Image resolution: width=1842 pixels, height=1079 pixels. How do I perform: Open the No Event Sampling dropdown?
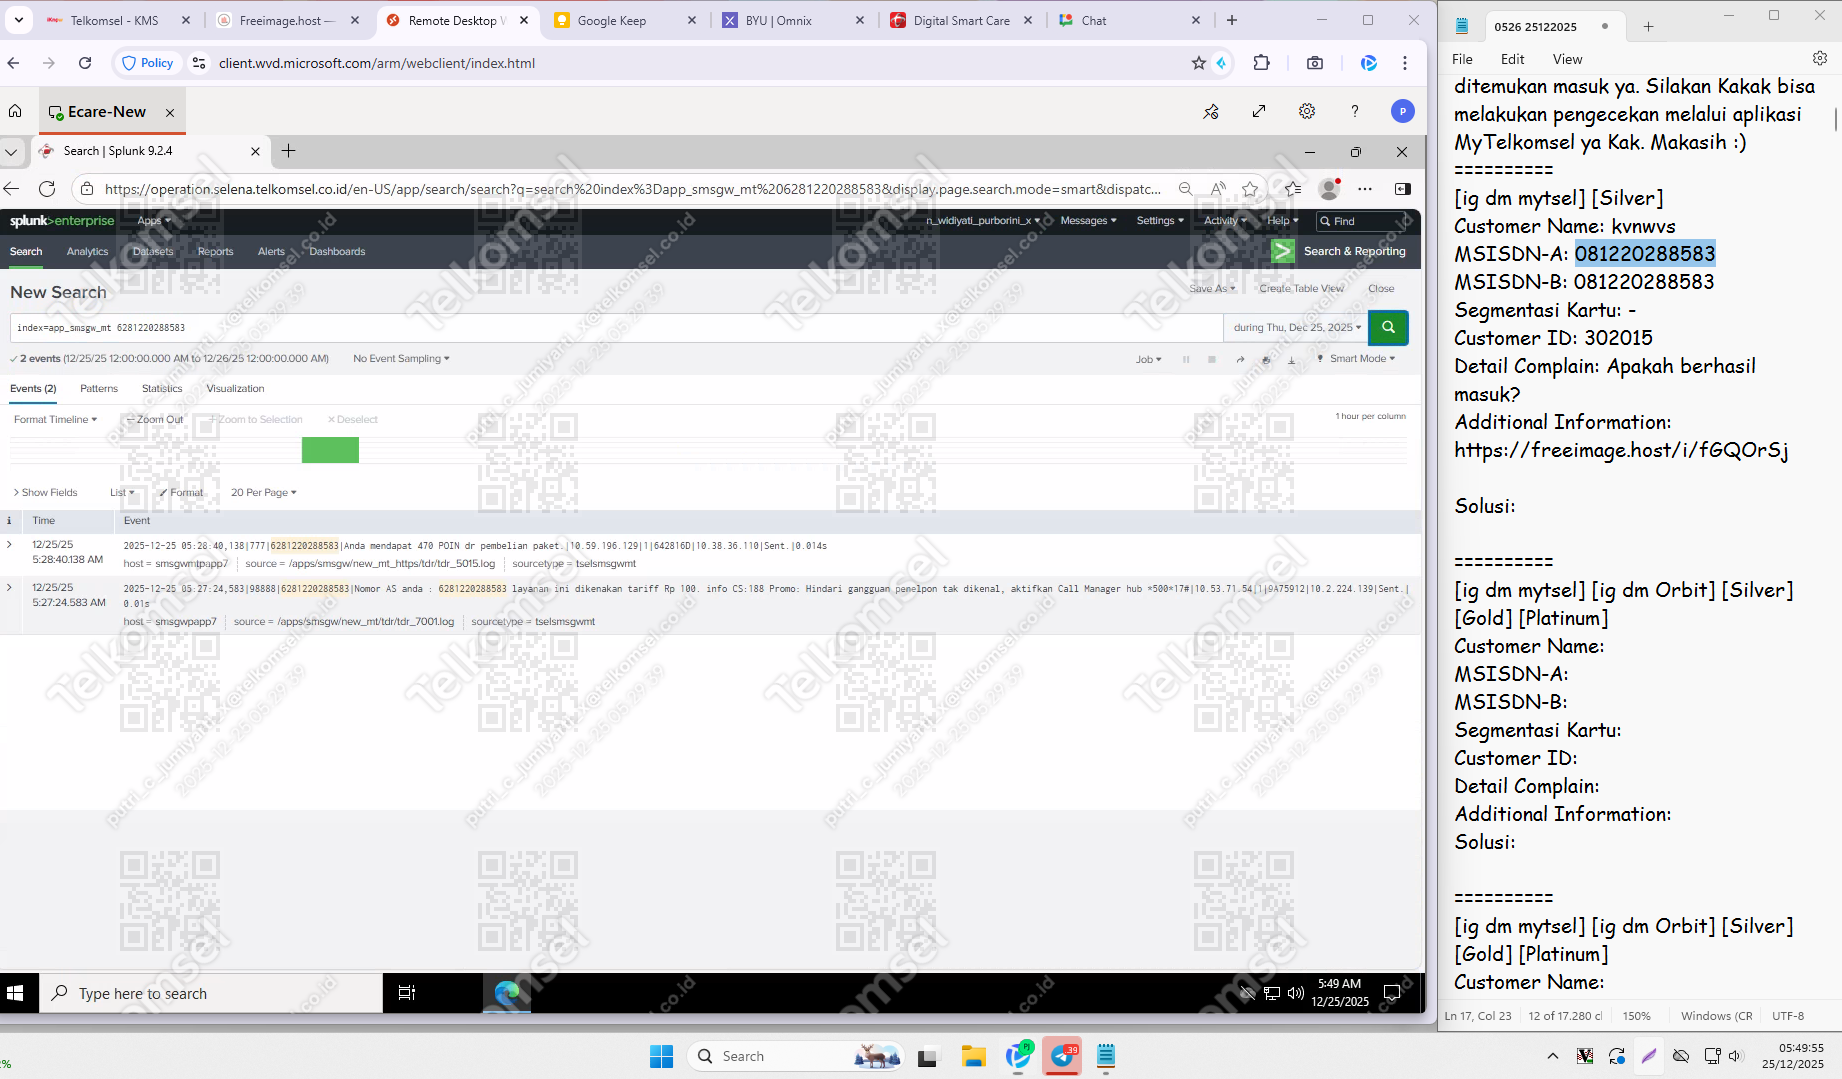[x=401, y=359]
